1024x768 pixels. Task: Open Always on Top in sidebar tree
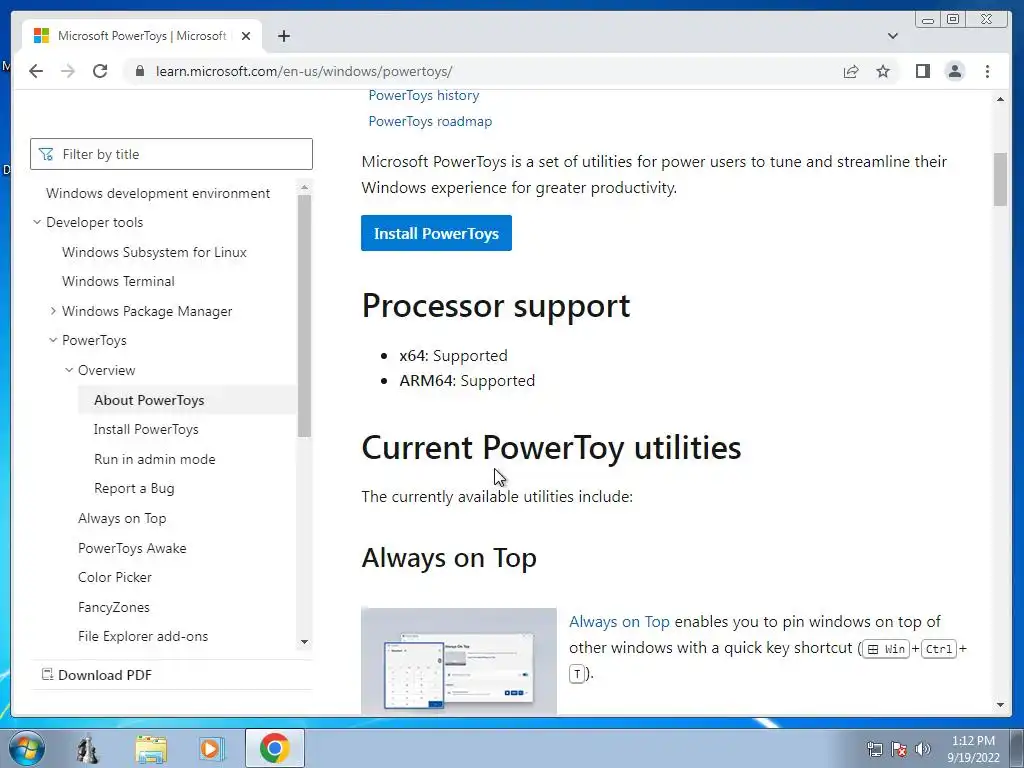point(122,519)
